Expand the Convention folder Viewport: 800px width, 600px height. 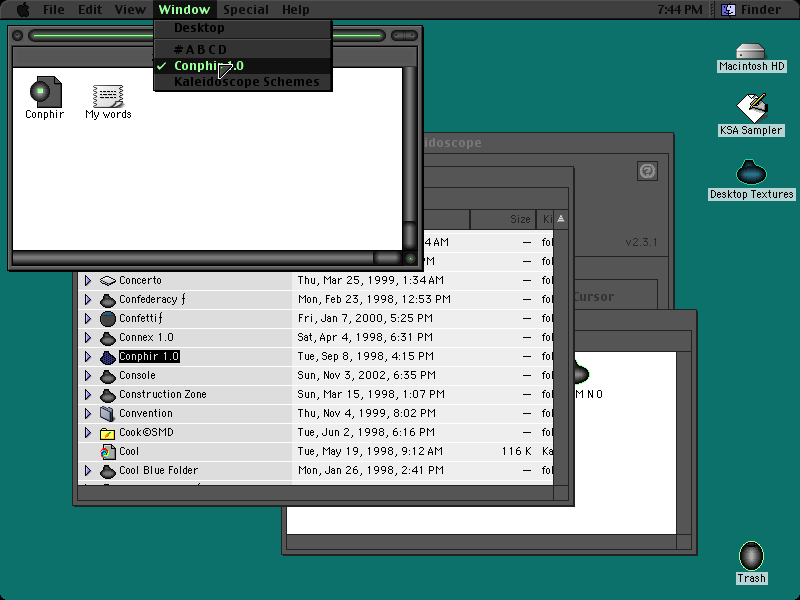point(88,413)
